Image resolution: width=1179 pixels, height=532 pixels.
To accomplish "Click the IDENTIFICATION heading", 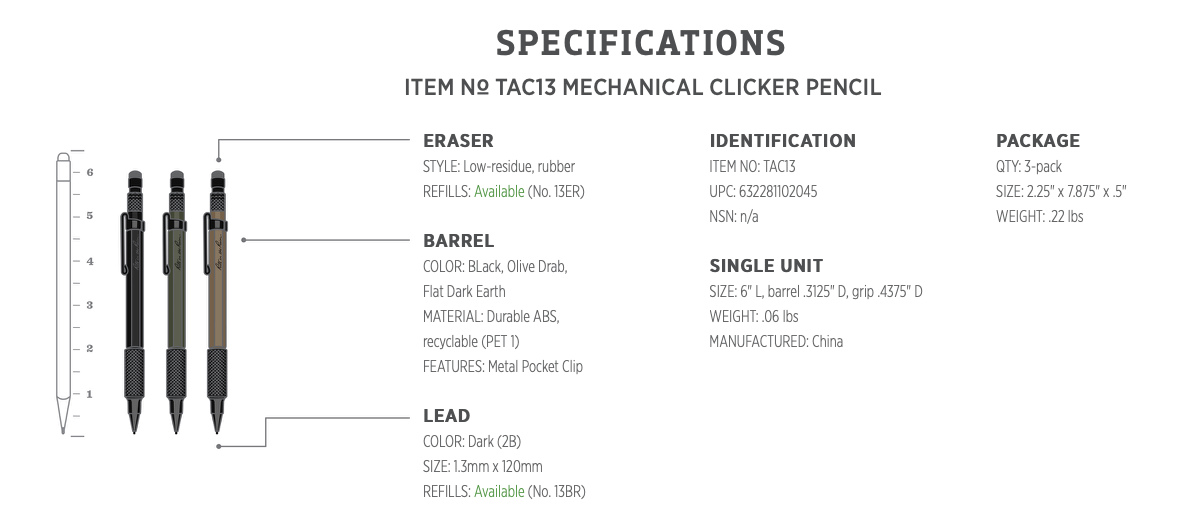I will click(782, 141).
